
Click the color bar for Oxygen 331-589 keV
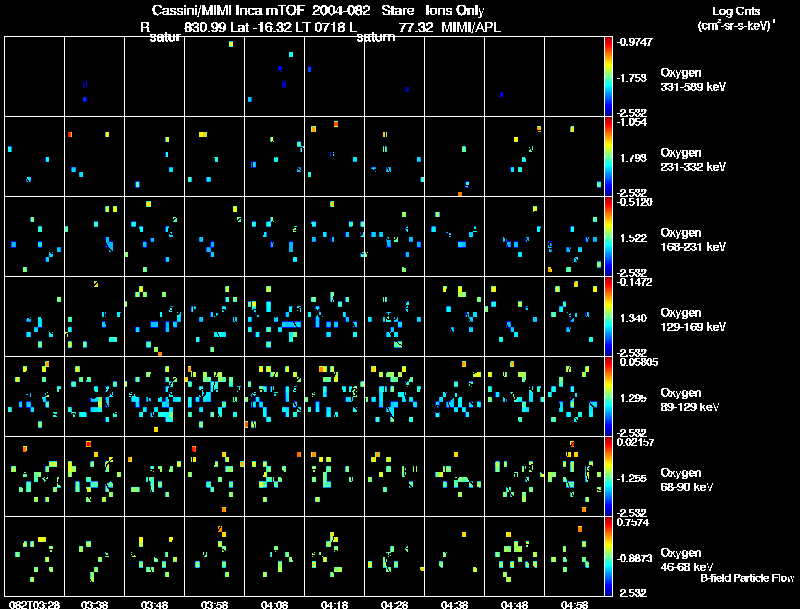click(x=608, y=76)
